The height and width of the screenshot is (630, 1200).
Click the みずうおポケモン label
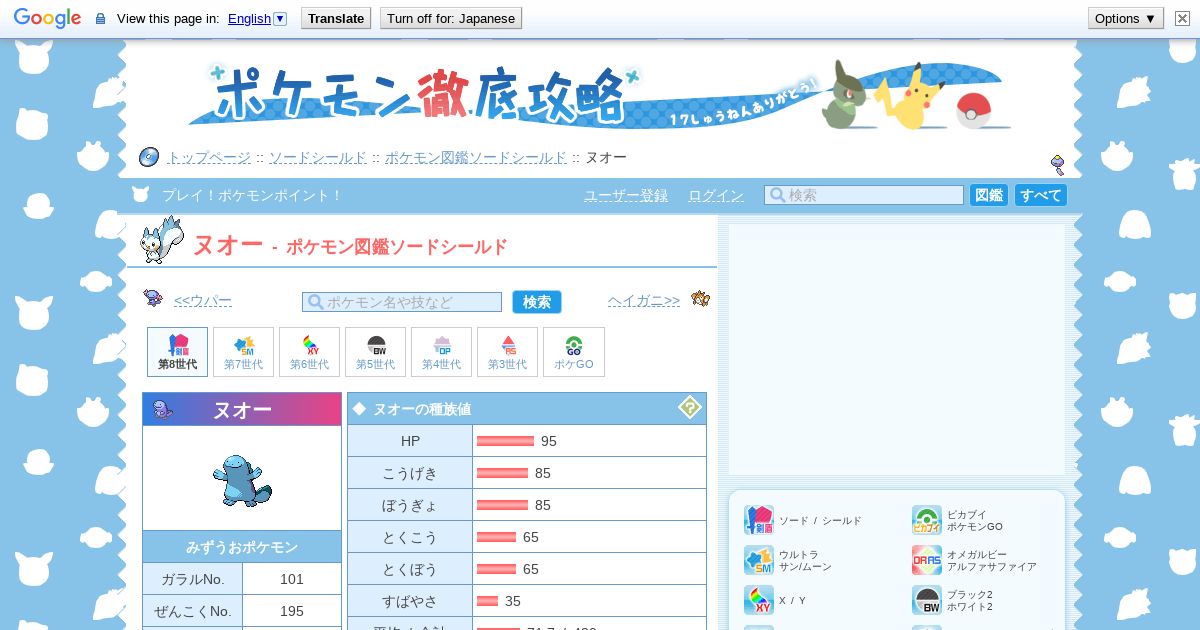pyautogui.click(x=242, y=547)
